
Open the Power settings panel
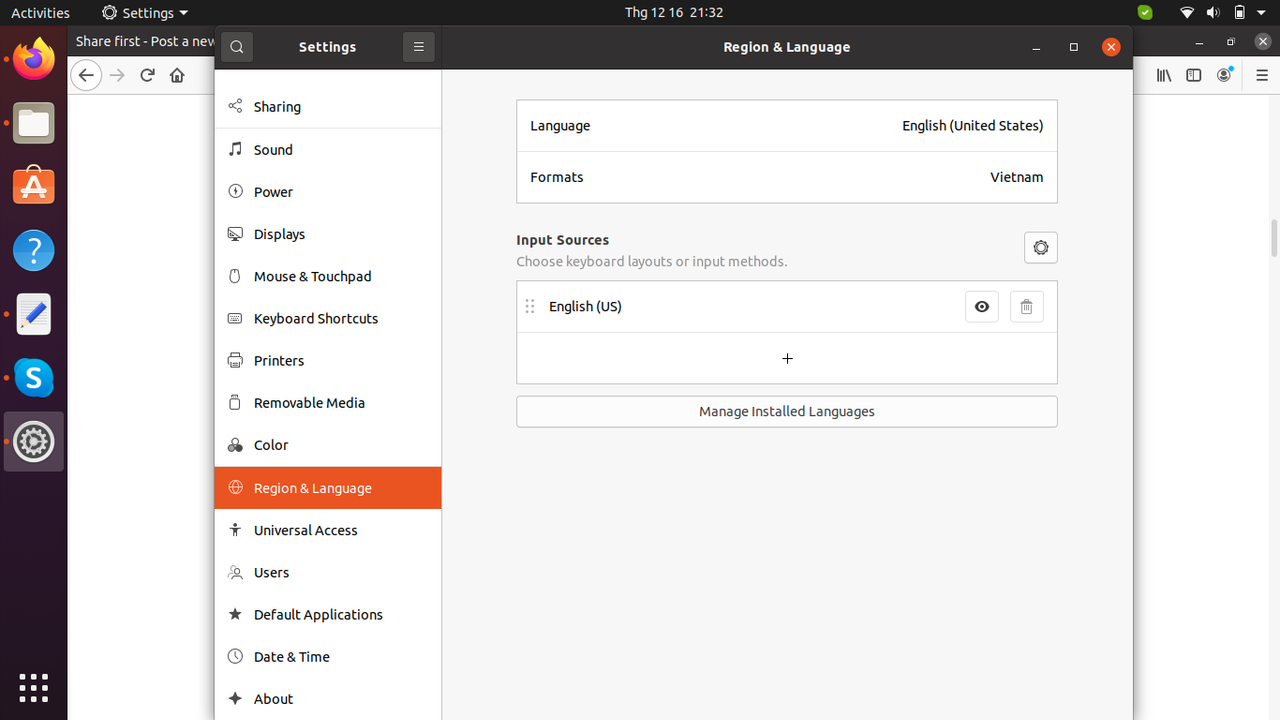pyautogui.click(x=328, y=192)
